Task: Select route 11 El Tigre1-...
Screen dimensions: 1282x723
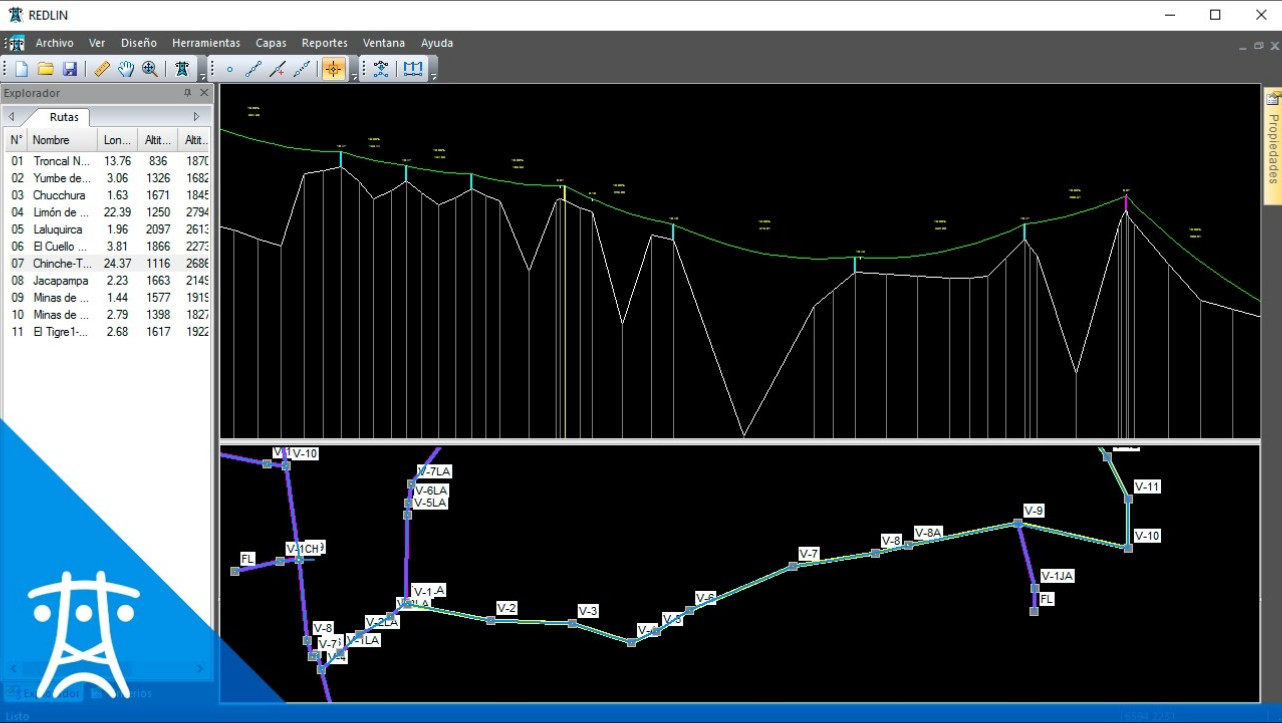Action: [107, 332]
